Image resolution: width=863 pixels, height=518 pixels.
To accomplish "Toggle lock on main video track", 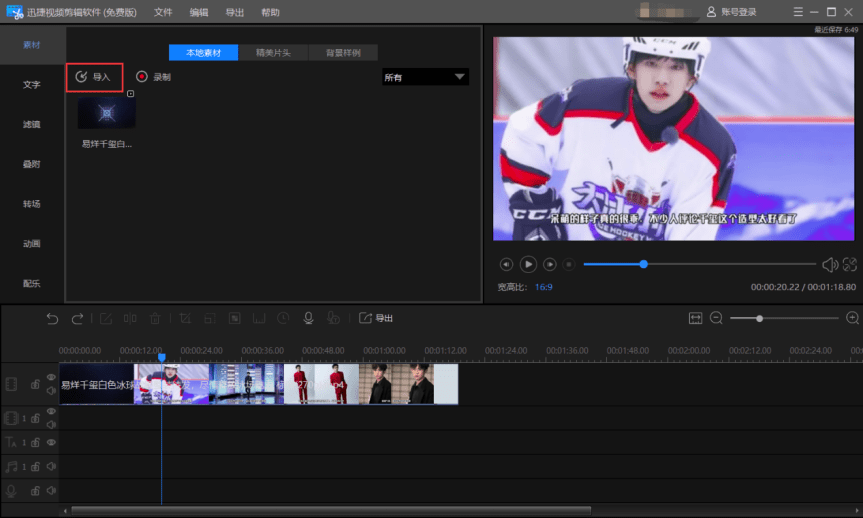I will 35,384.
